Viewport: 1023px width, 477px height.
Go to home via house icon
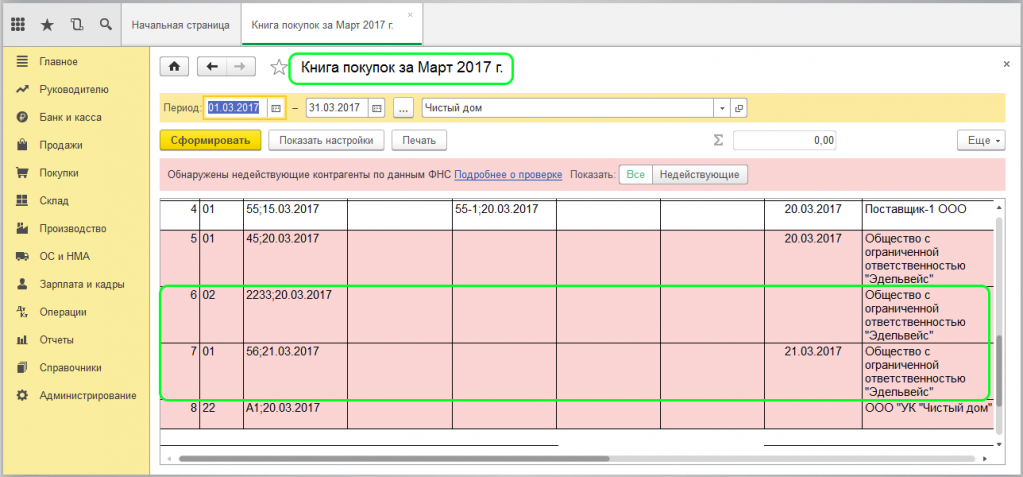coord(175,67)
